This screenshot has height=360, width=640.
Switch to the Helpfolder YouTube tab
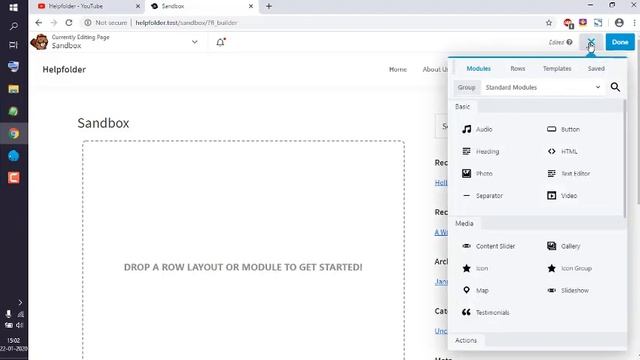(89, 6)
